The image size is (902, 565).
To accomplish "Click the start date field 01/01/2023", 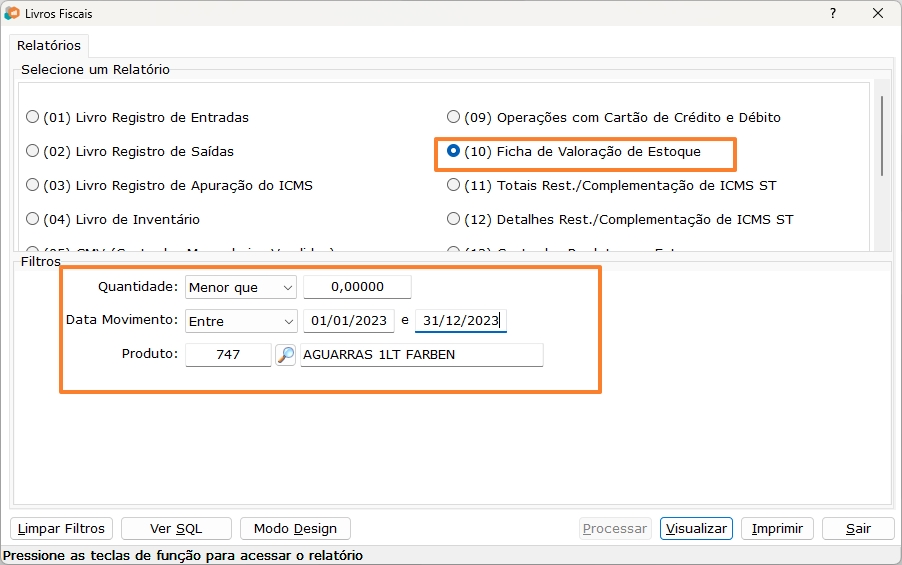I will [348, 322].
